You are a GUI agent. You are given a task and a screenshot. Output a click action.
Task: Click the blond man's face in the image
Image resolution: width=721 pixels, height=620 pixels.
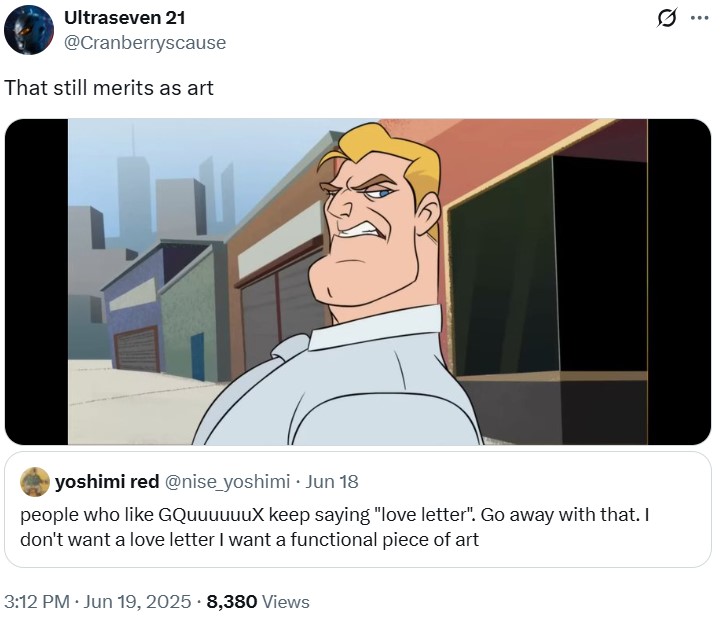coord(377,215)
